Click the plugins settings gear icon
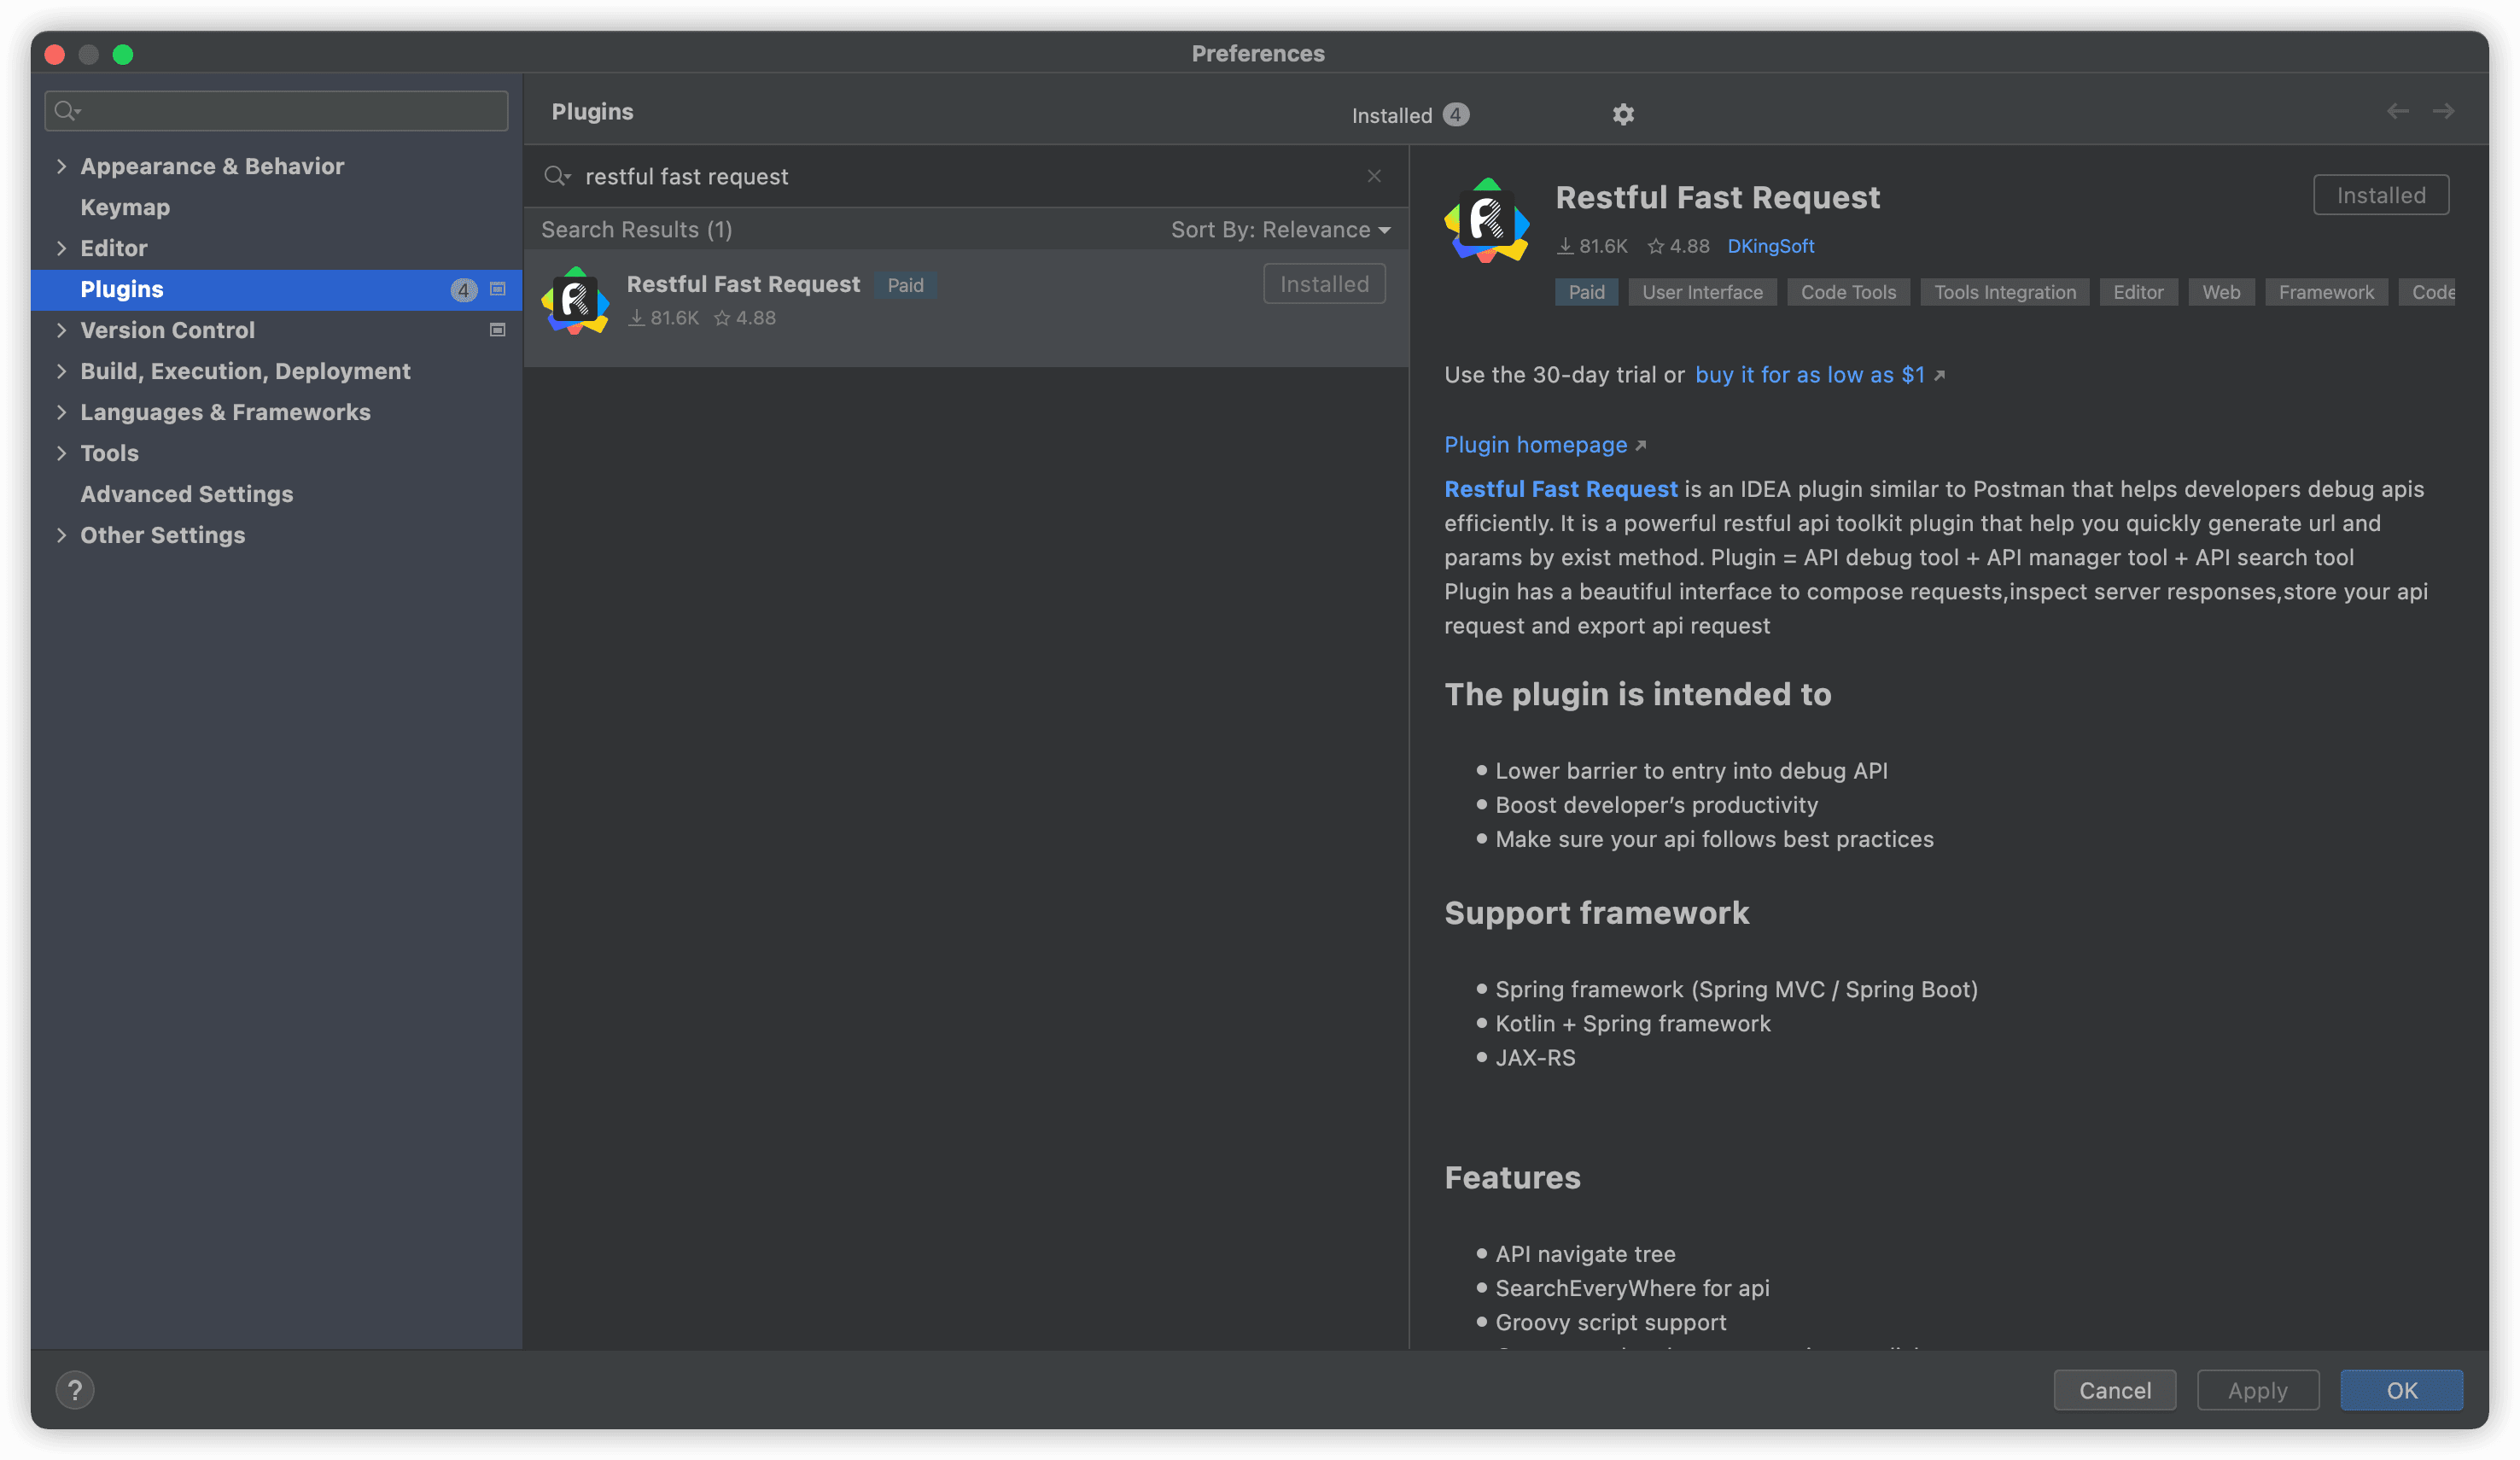Image resolution: width=2520 pixels, height=1460 pixels. coord(1622,114)
